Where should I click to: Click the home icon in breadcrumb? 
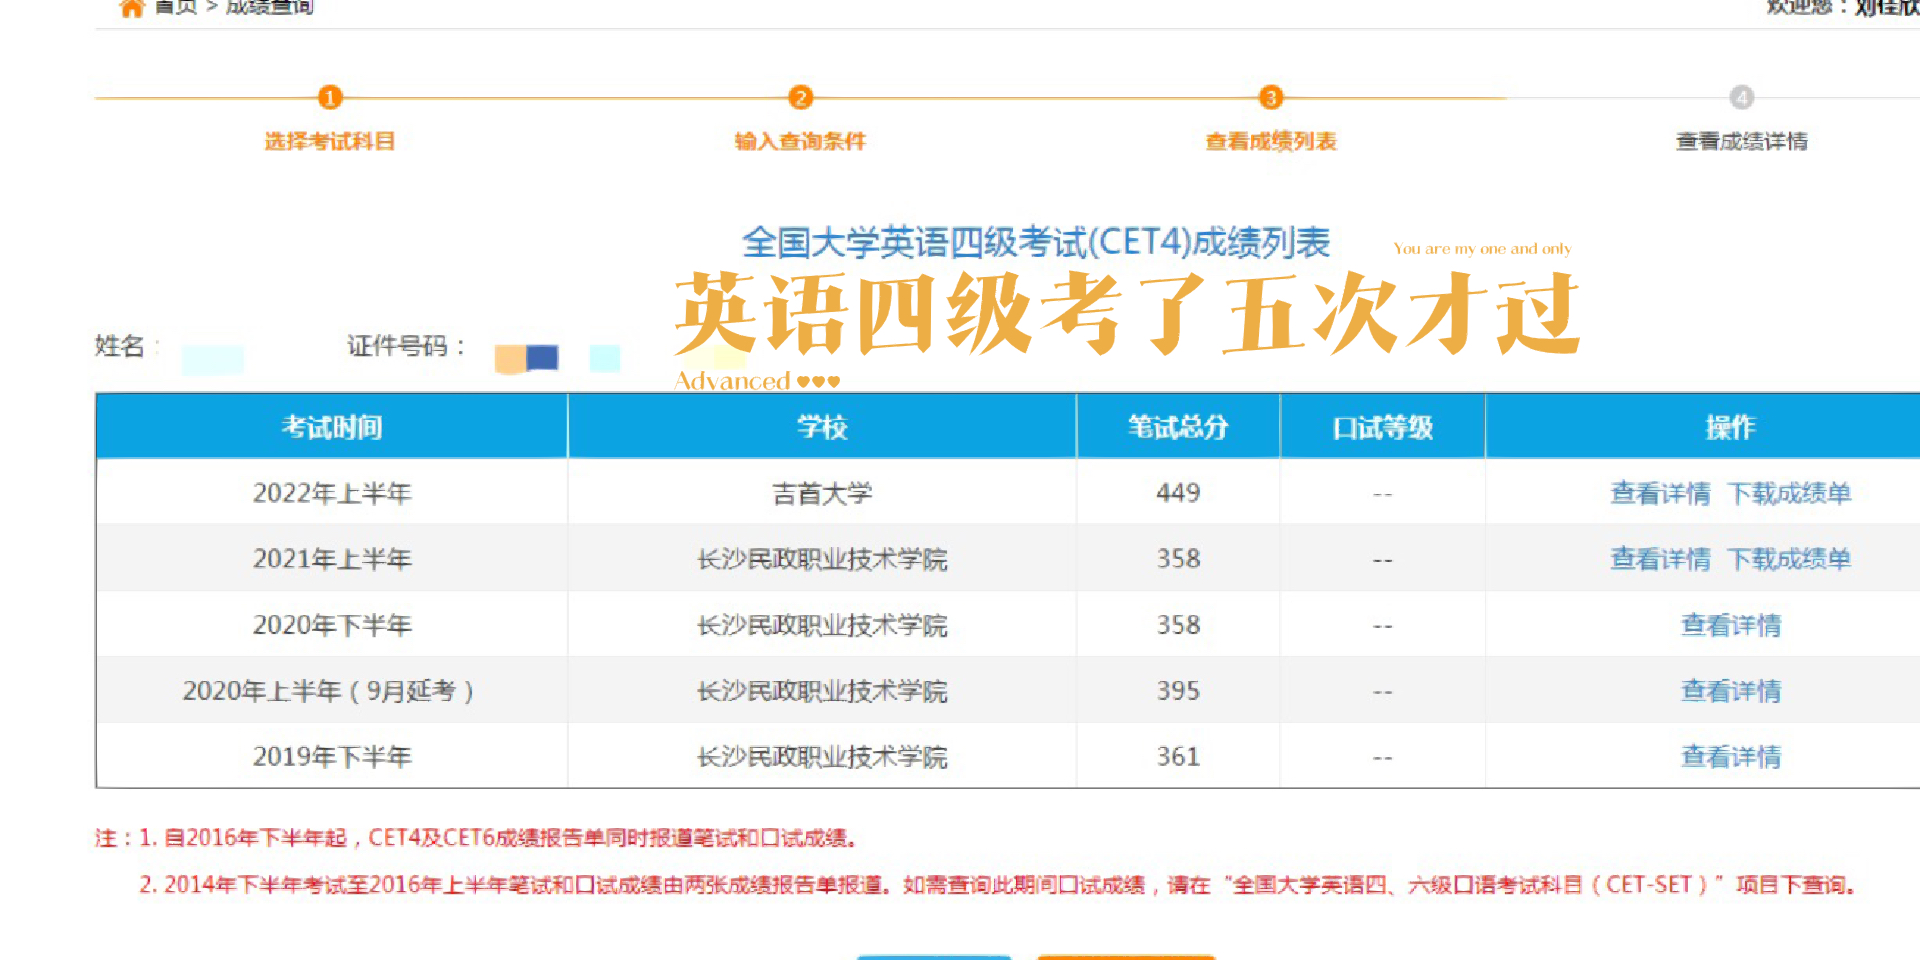[132, 8]
